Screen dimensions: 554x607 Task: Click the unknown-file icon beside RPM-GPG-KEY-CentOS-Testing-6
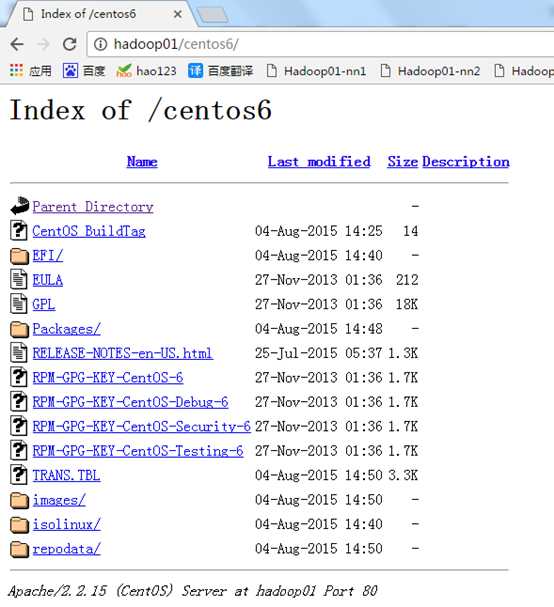(x=19, y=450)
